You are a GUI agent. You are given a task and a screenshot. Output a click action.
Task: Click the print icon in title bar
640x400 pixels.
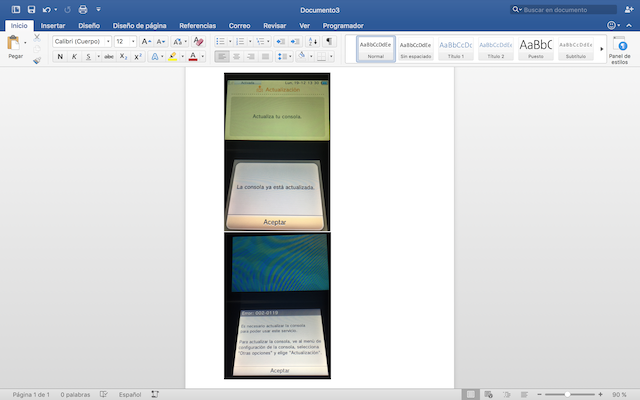83,9
